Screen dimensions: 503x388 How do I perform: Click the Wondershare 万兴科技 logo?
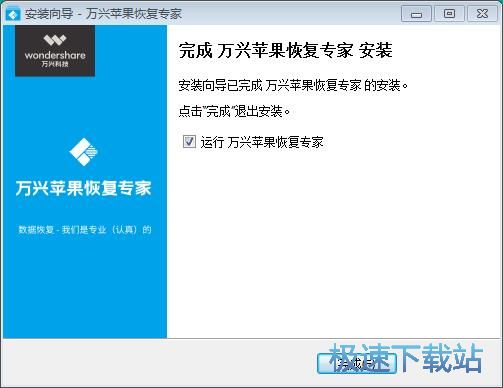pos(55,51)
